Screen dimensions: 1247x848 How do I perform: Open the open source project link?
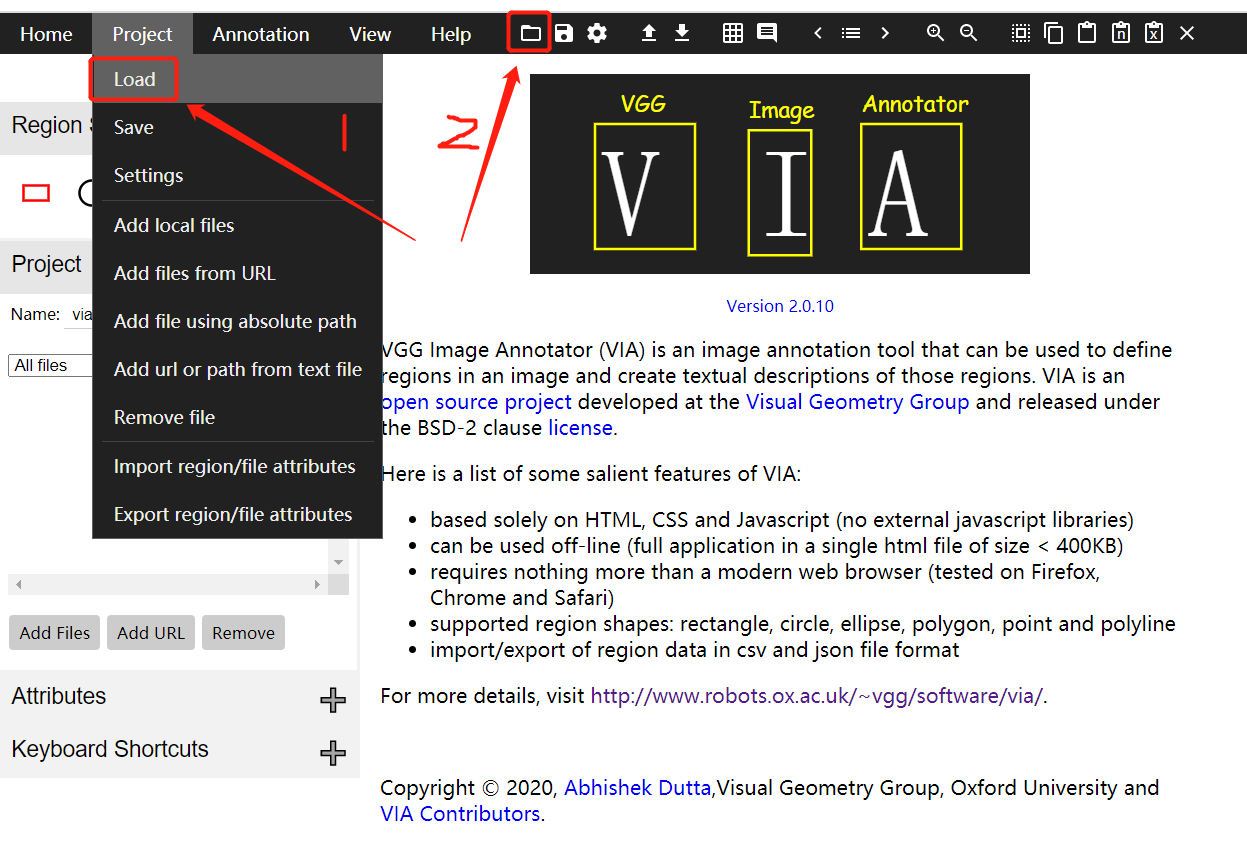coord(476,401)
